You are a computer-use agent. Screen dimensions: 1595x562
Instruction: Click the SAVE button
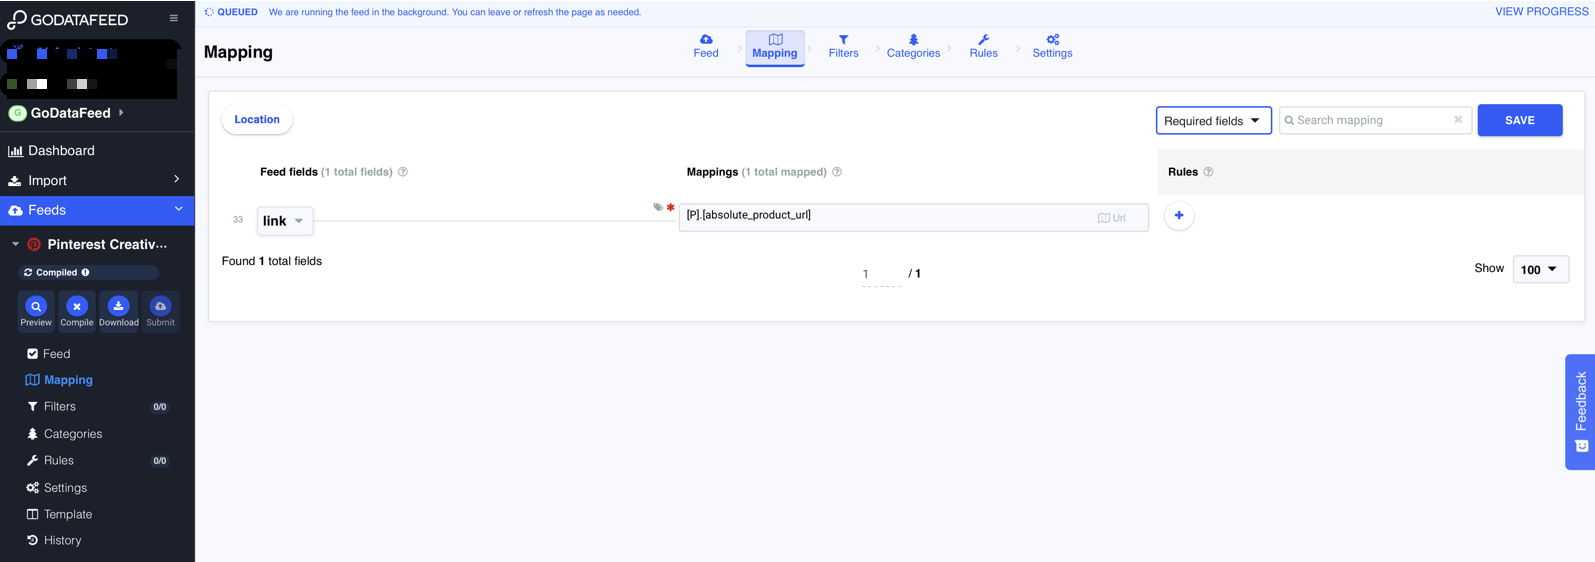[1520, 120]
